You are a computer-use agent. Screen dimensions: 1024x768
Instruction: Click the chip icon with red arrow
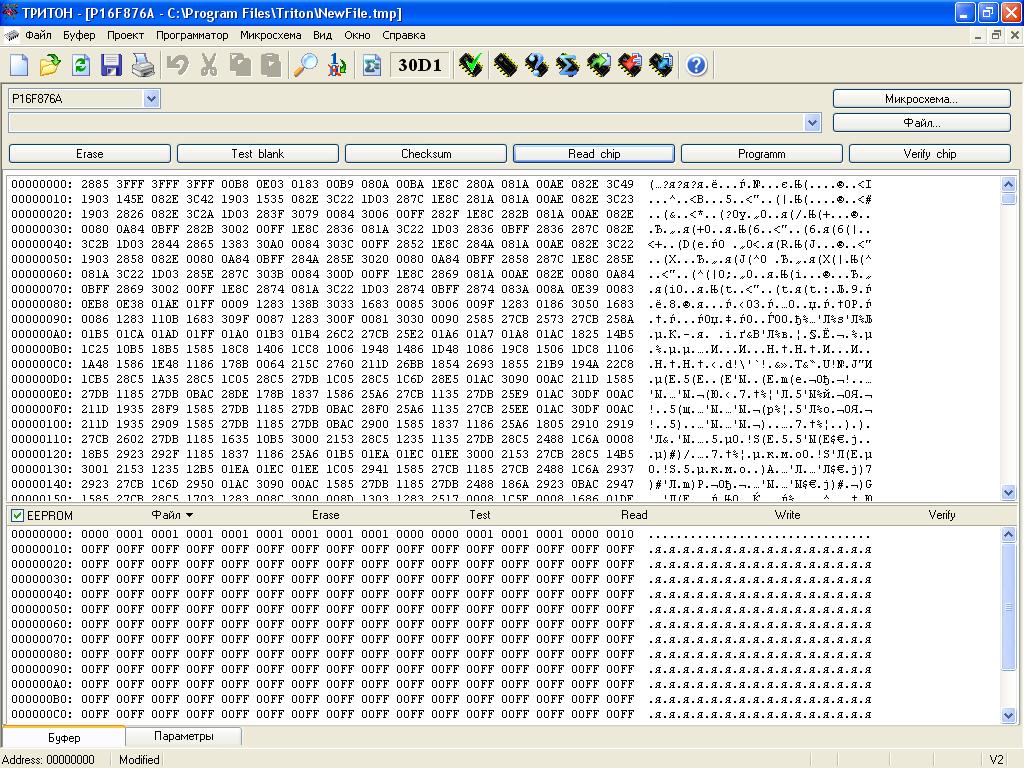pyautogui.click(x=629, y=66)
